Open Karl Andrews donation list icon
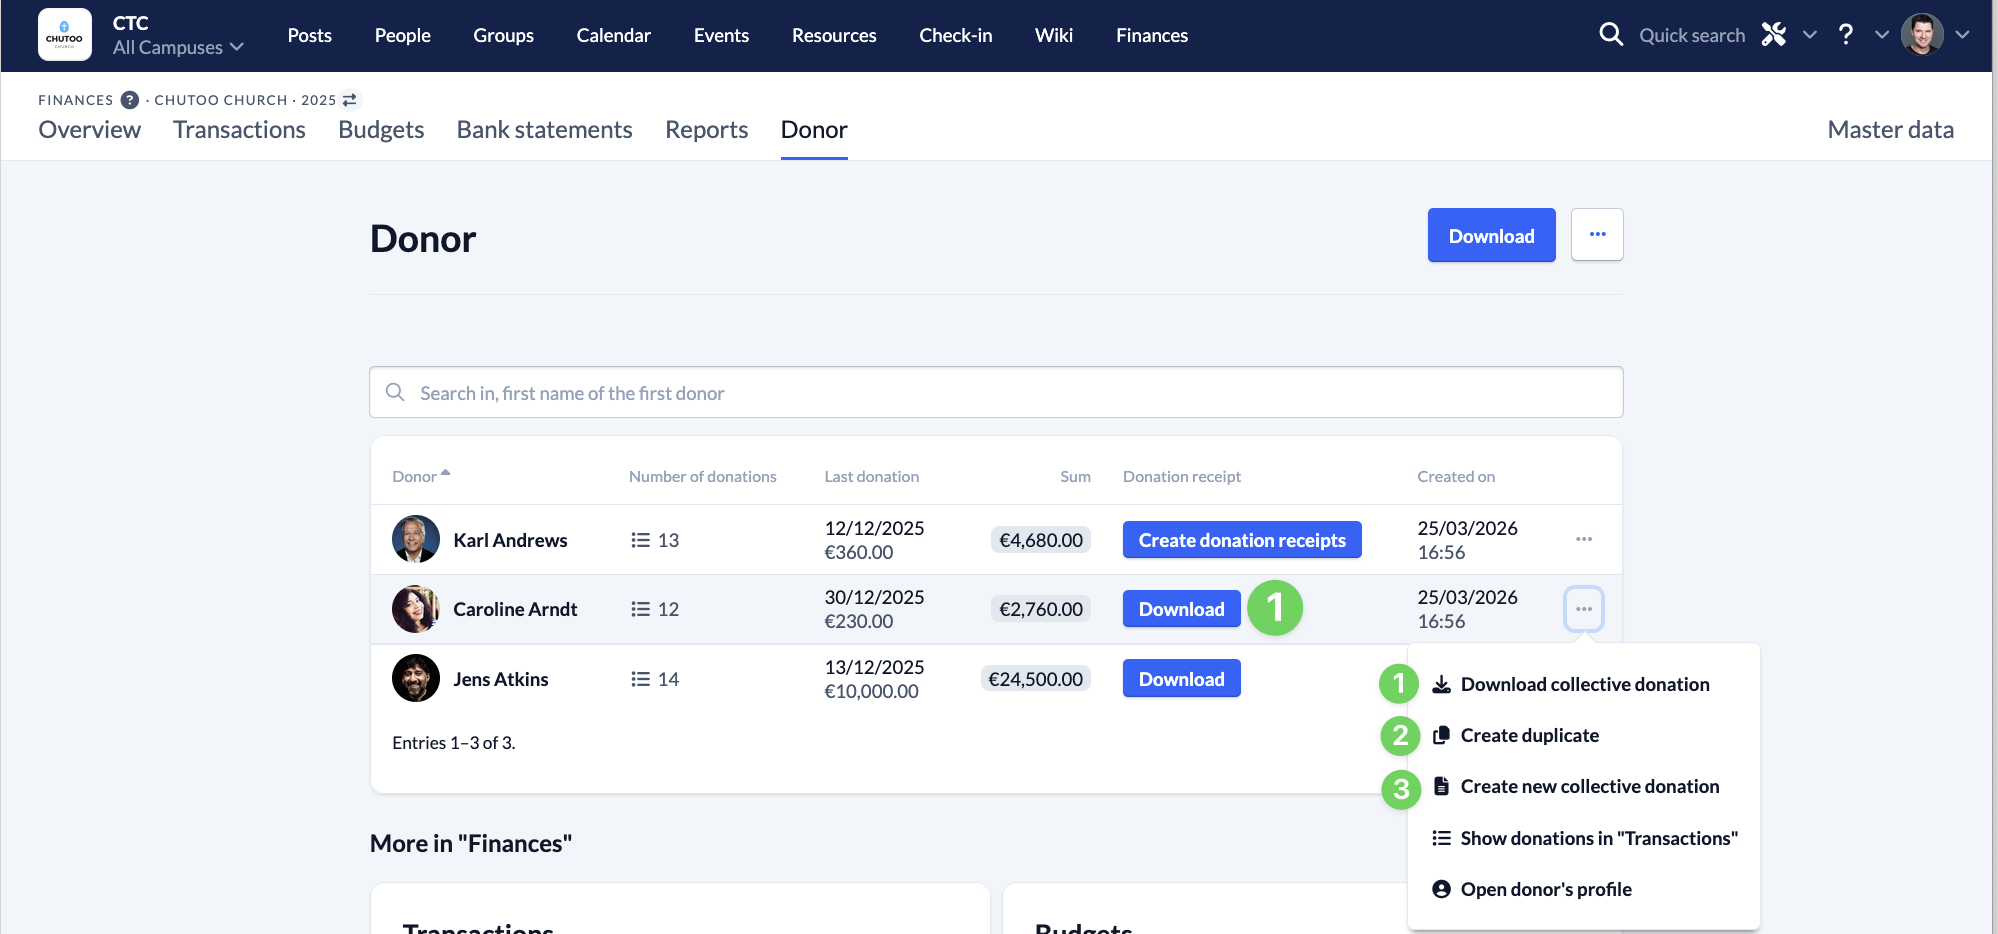1998x934 pixels. pyautogui.click(x=641, y=540)
